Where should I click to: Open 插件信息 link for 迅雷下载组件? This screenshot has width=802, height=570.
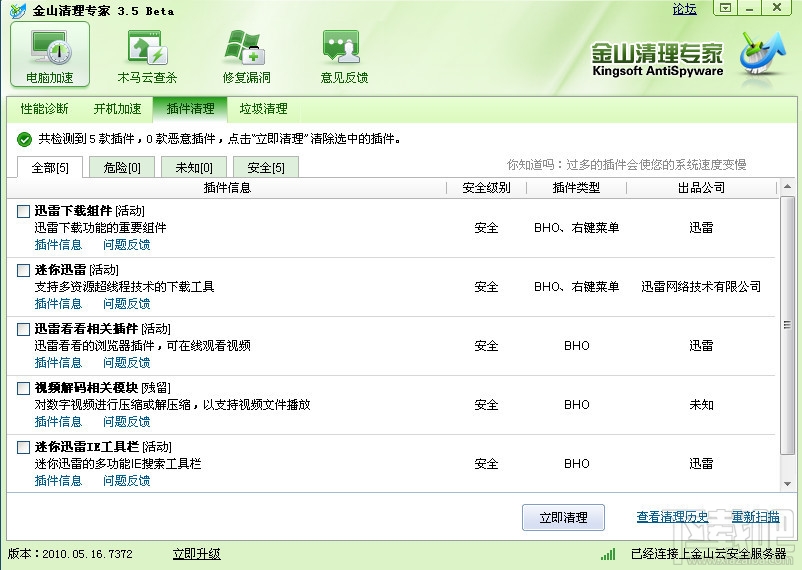tap(58, 245)
